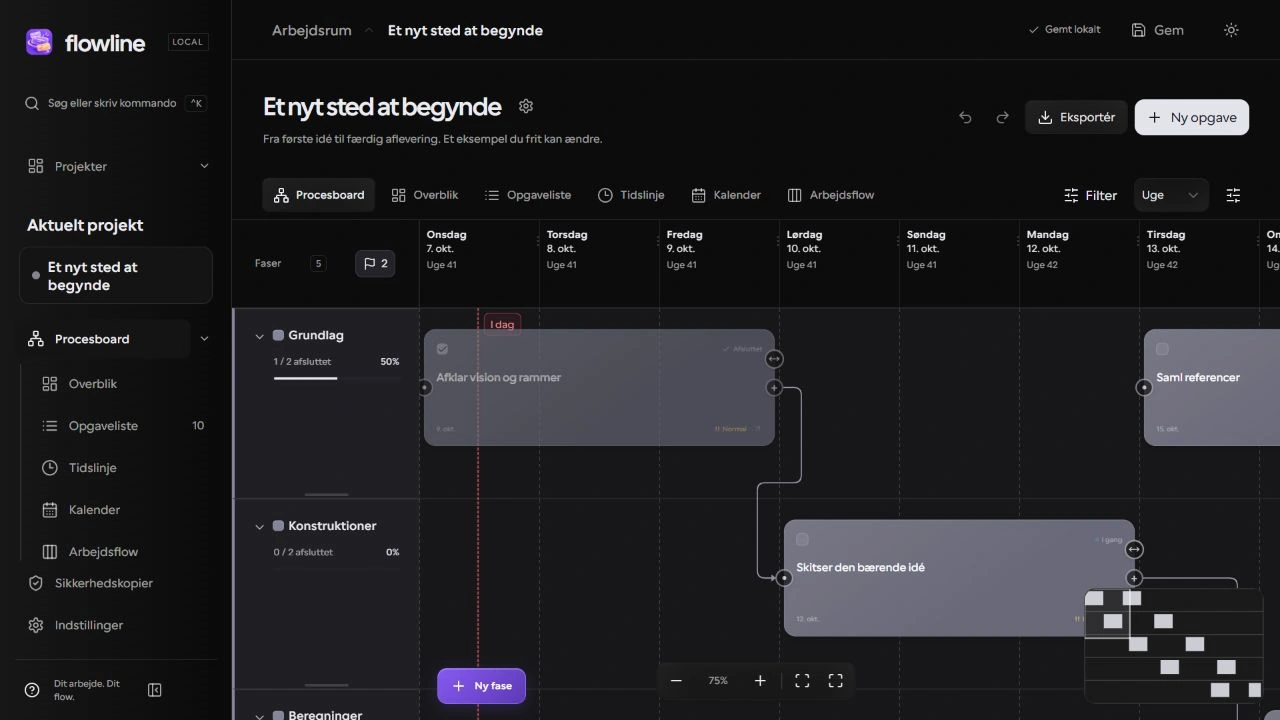Click the redo arrow icon
The height and width of the screenshot is (720, 1280).
1002,117
